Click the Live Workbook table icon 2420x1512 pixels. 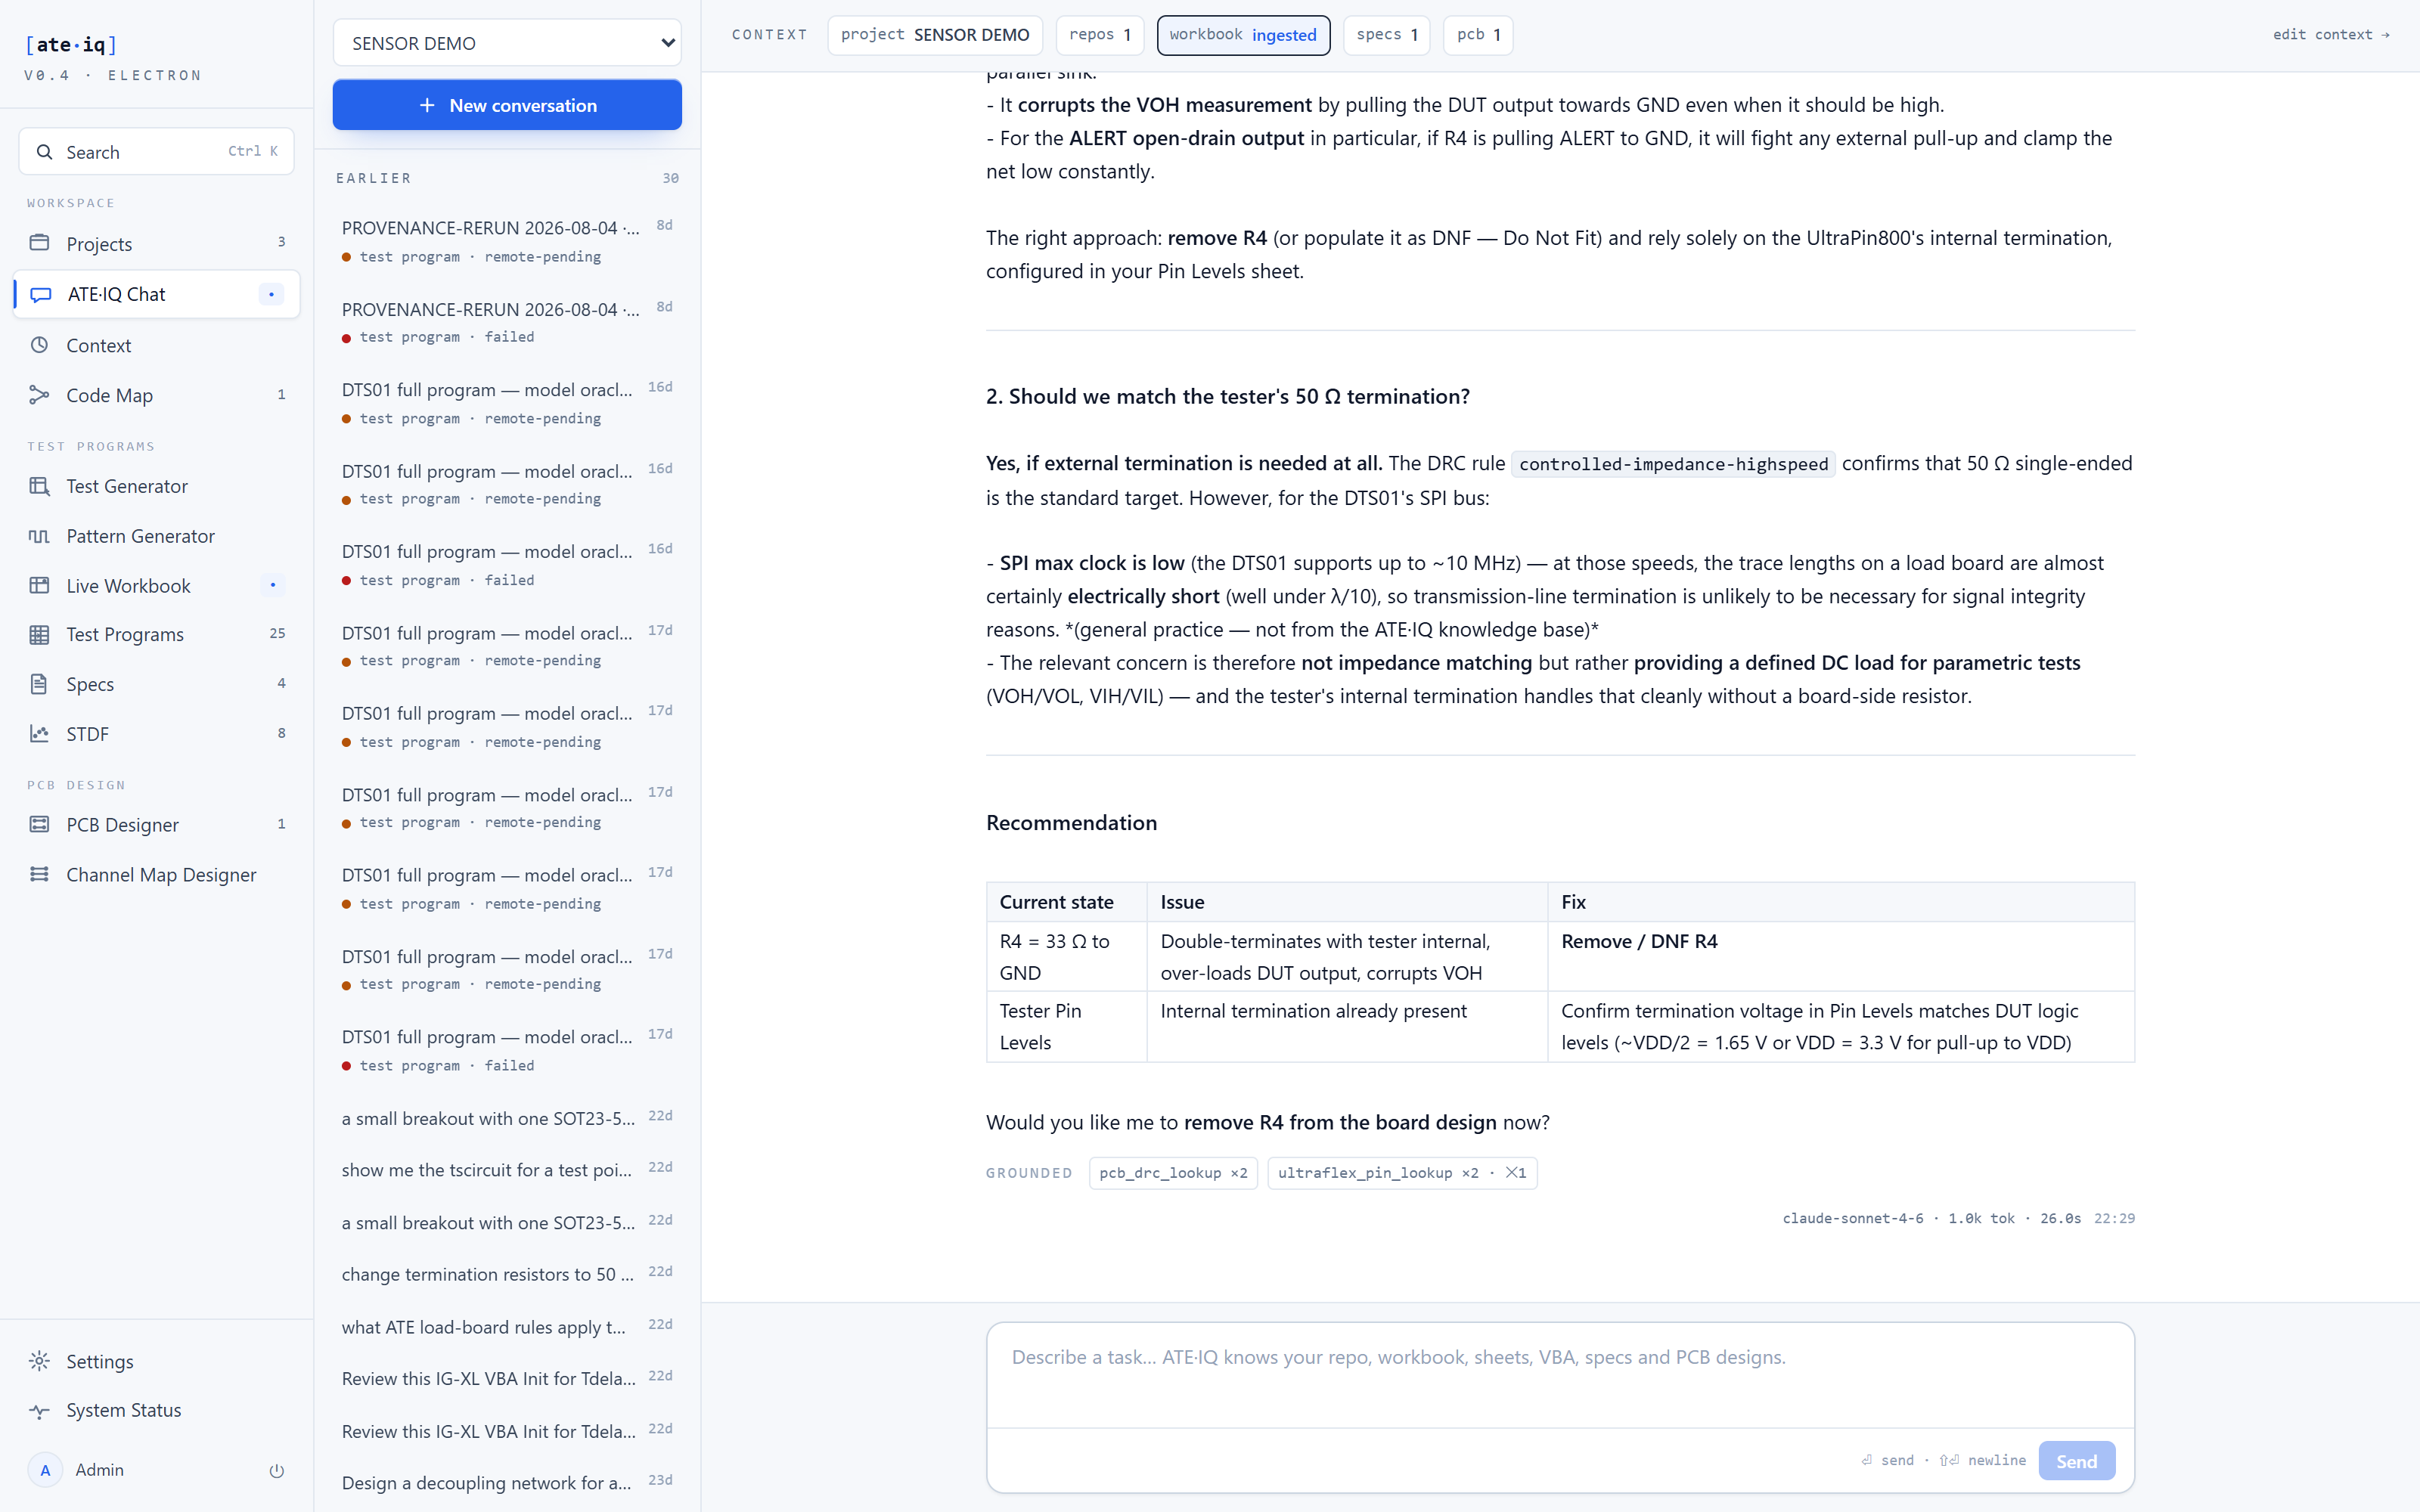(39, 585)
